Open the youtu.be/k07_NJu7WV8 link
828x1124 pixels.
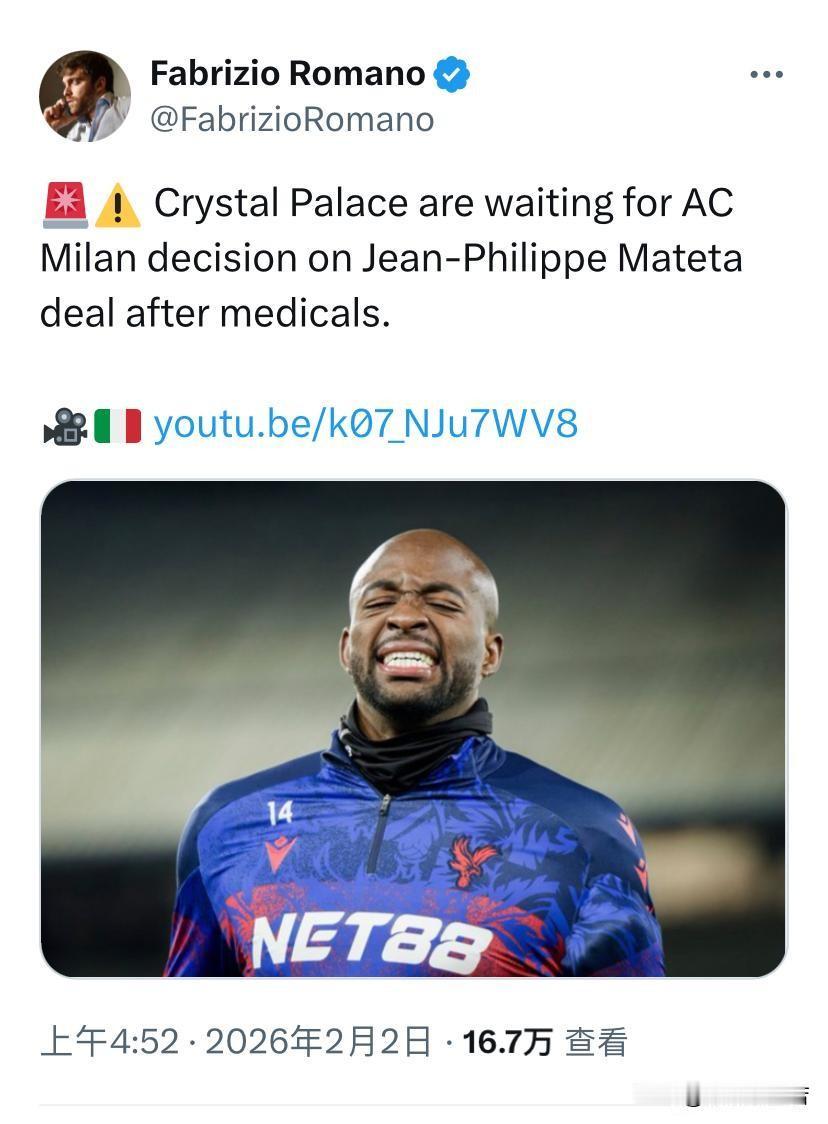tap(365, 425)
